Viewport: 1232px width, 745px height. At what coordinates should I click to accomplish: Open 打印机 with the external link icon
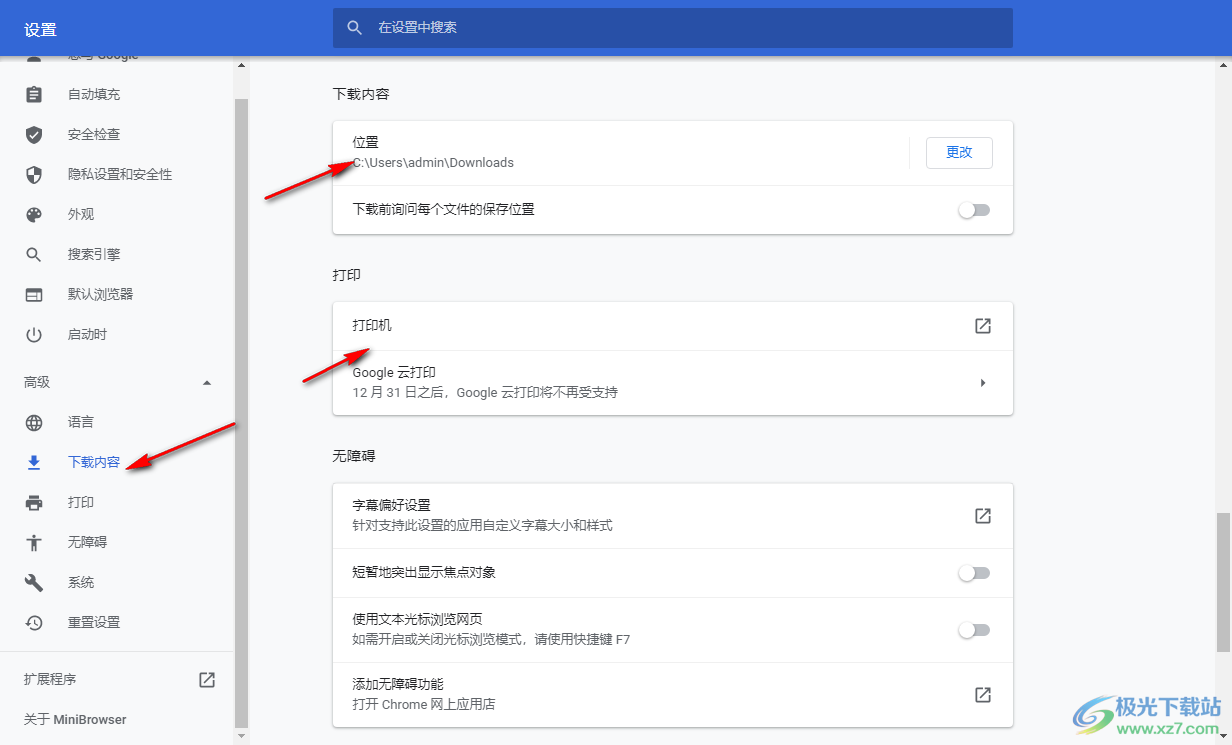982,325
